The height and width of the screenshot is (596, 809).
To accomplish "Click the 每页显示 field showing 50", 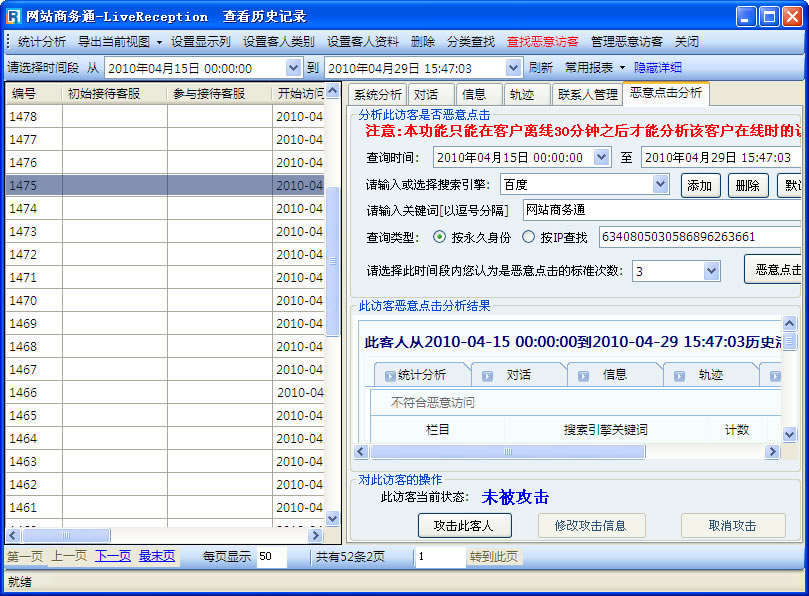I will pyautogui.click(x=271, y=556).
